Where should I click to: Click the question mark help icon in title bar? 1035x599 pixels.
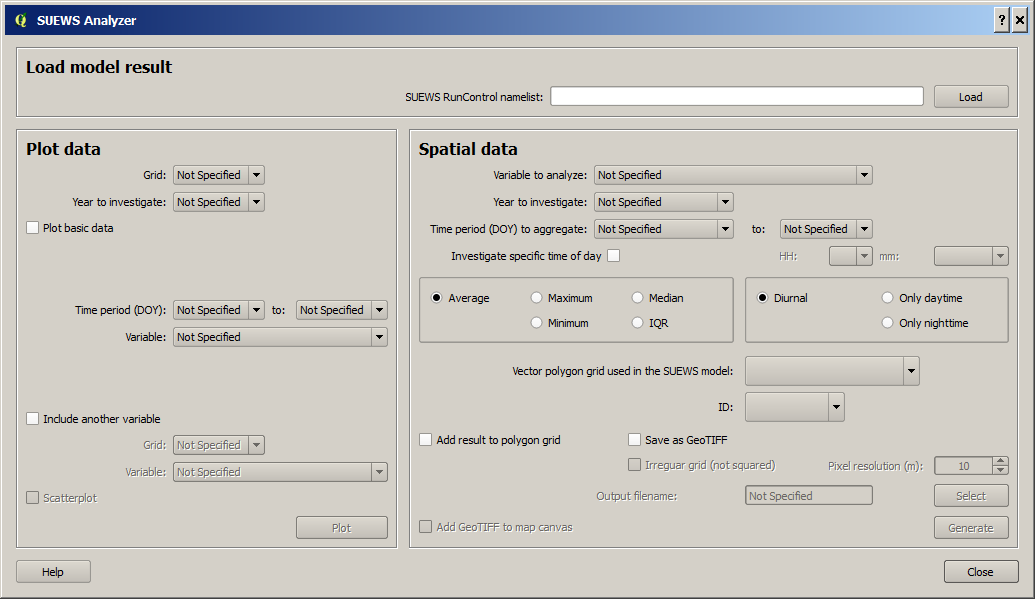[1001, 20]
